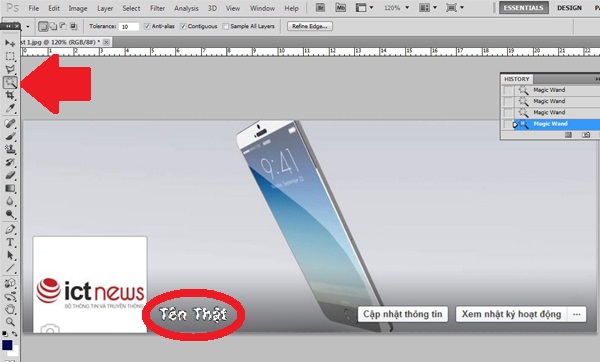Create new document from current state icon
600x362 pixels.
(569, 135)
